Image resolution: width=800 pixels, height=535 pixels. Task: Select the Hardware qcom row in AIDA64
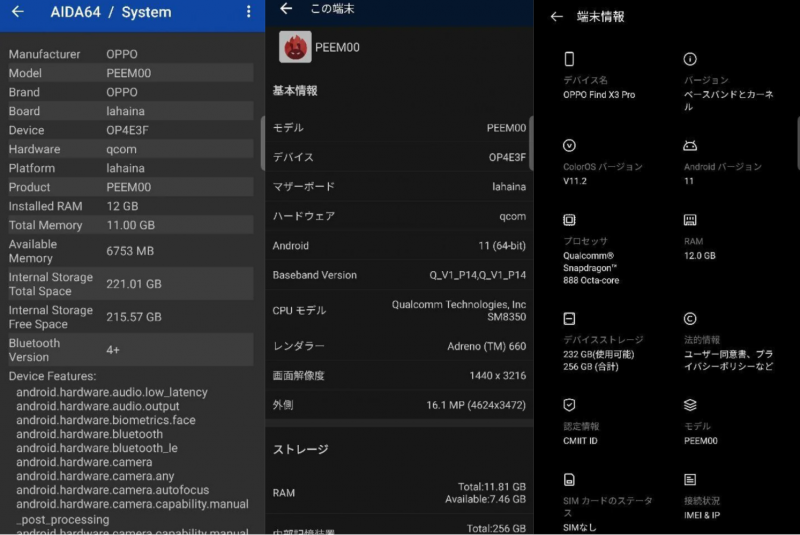pyautogui.click(x=131, y=149)
